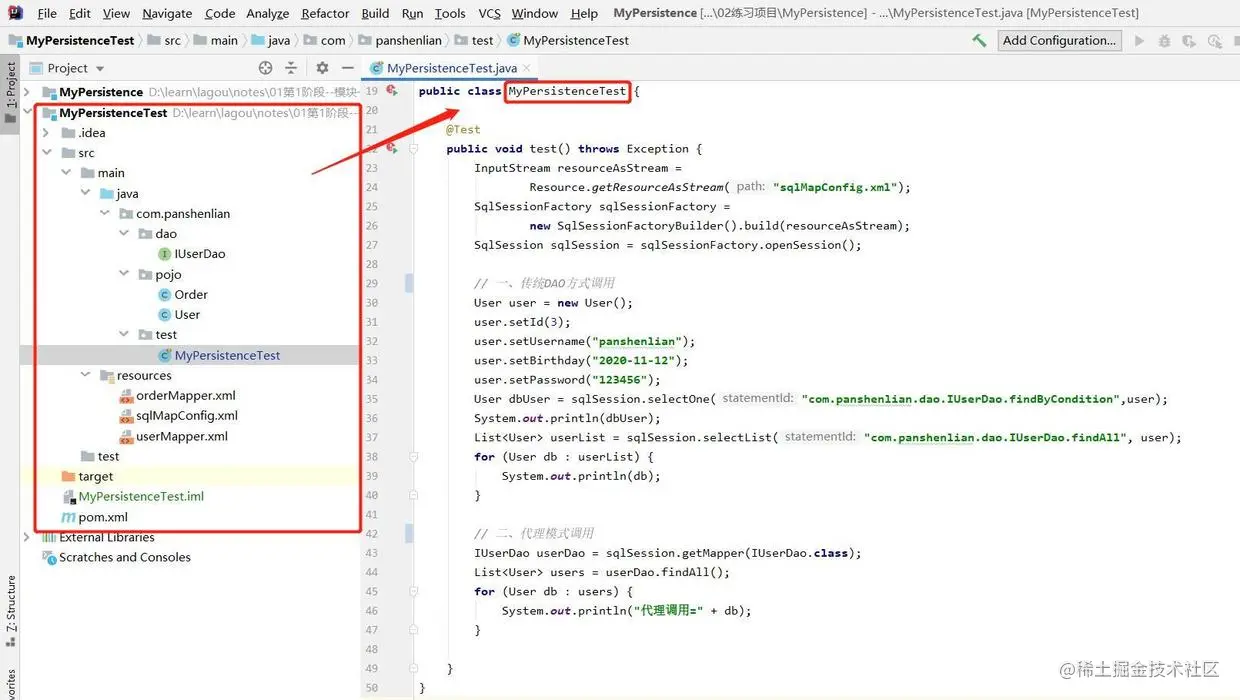Screen dimensions: 1240x700
Task: Close the MyPersistenceTest.java tab
Action: point(529,68)
